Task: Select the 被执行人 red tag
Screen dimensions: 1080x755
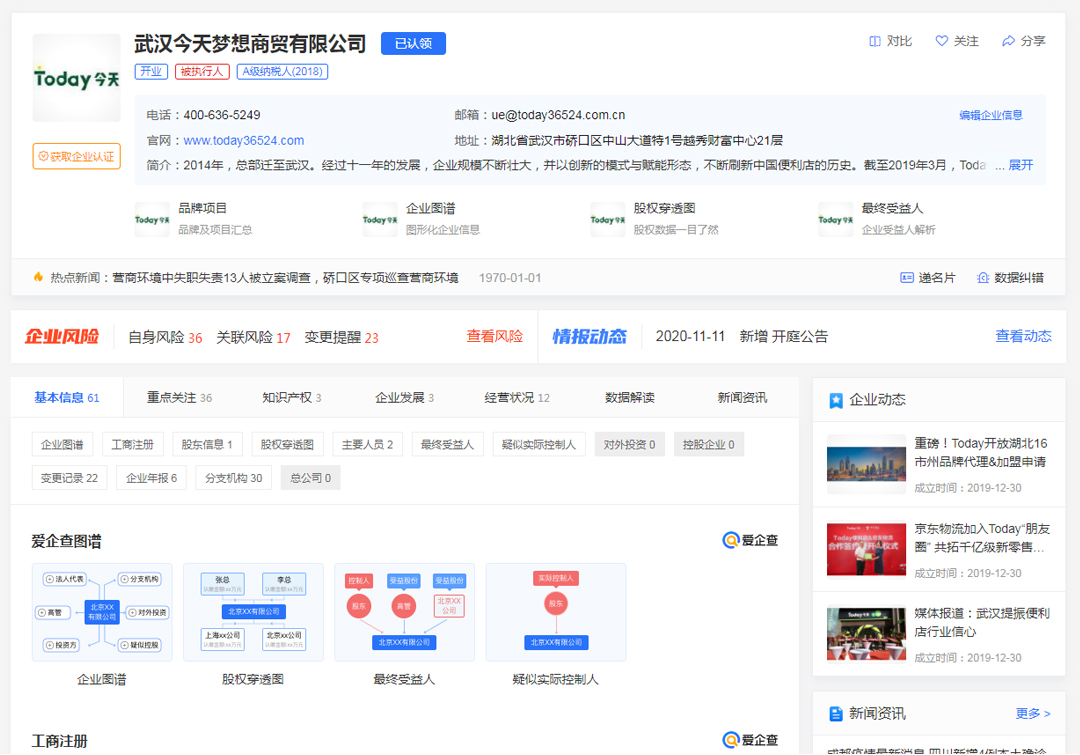Action: tap(202, 72)
